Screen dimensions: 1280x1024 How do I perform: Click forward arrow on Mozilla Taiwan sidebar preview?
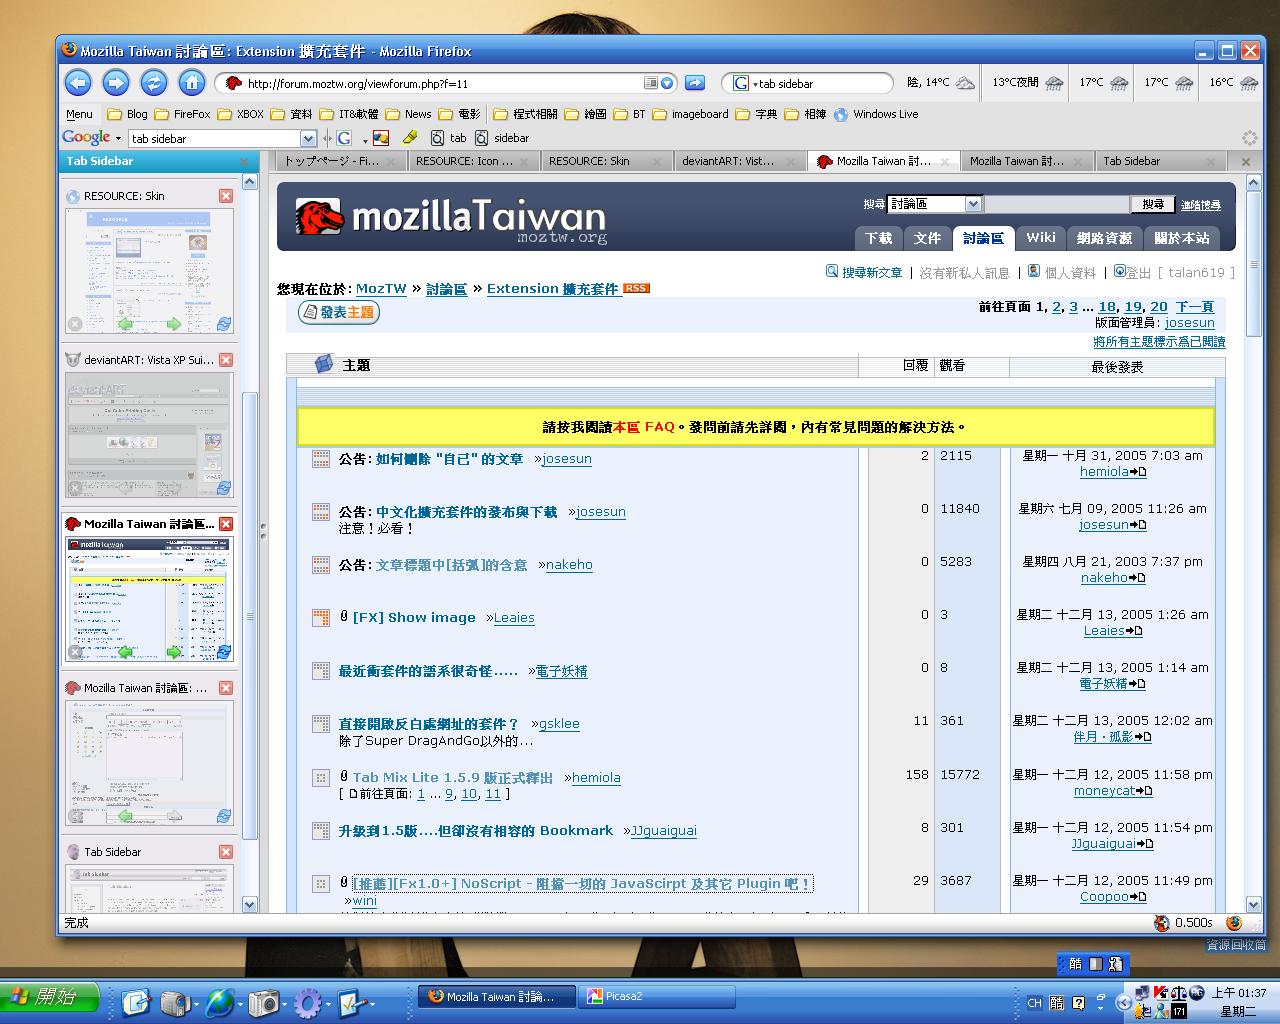[x=174, y=652]
